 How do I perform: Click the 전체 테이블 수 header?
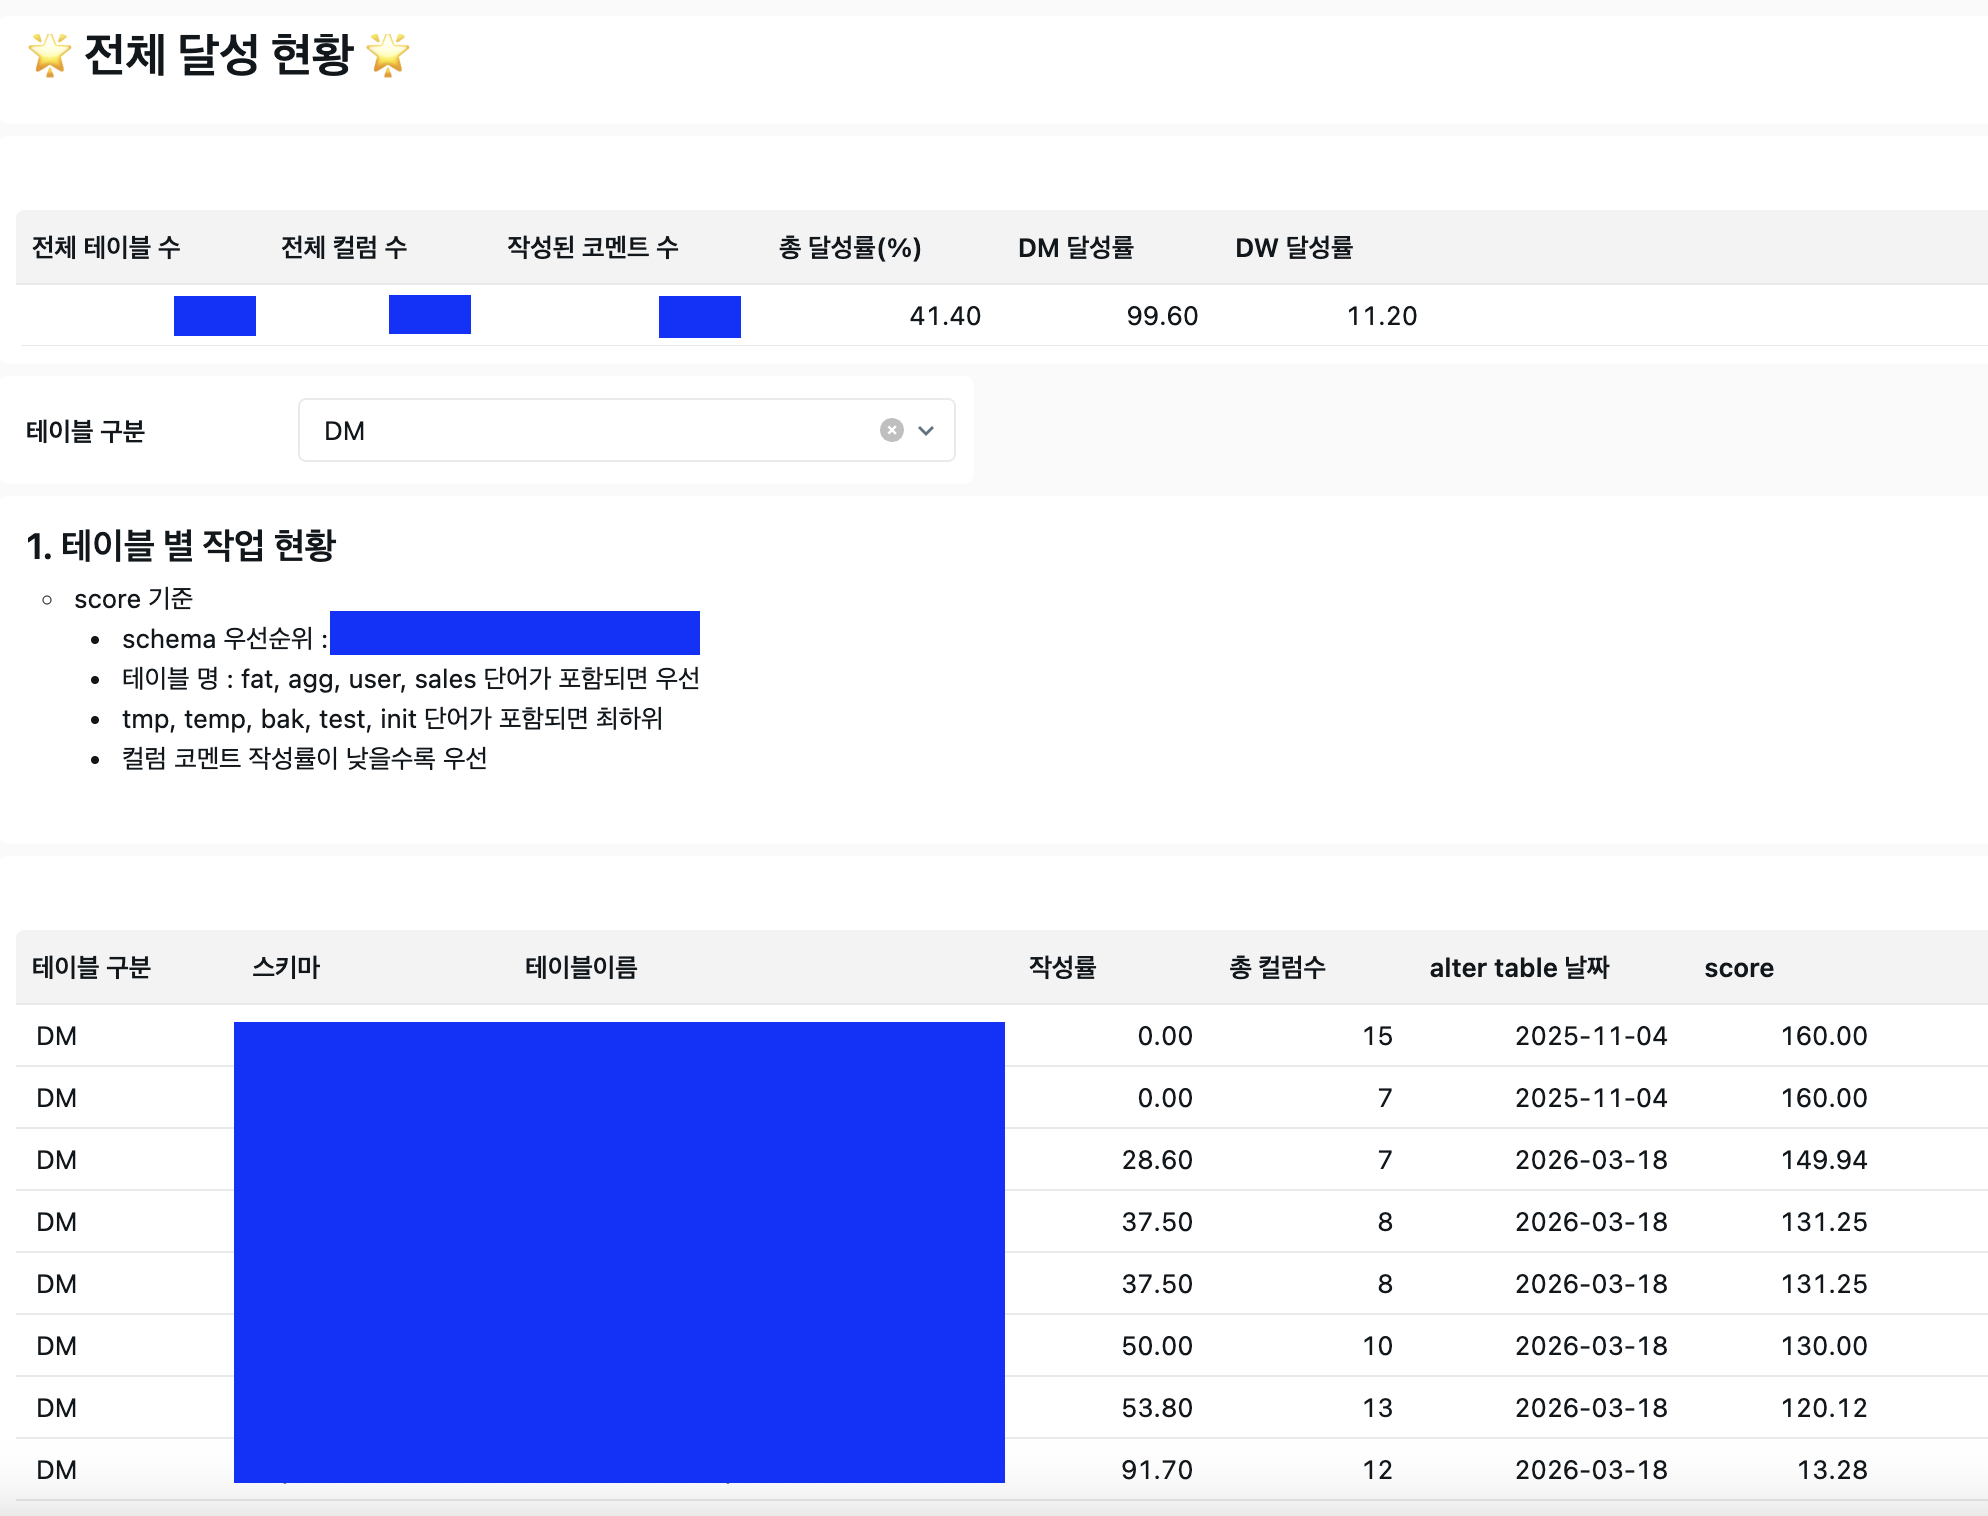point(106,247)
